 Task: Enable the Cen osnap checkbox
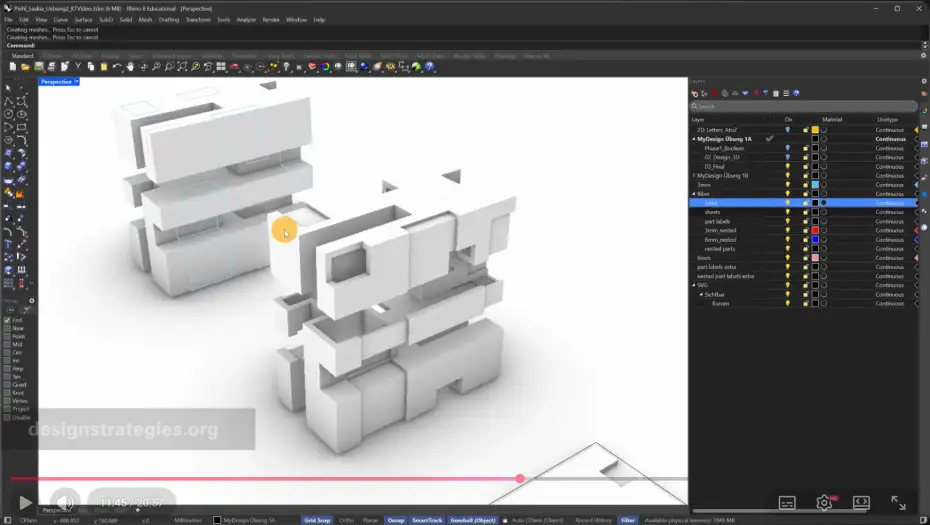click(8, 352)
